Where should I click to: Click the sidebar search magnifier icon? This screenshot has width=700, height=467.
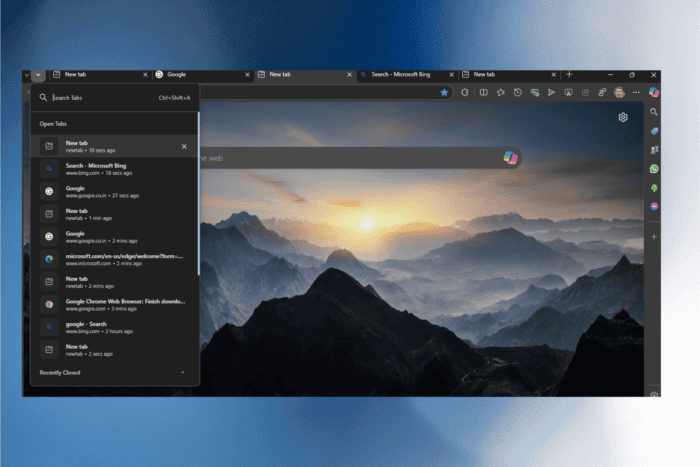point(654,112)
